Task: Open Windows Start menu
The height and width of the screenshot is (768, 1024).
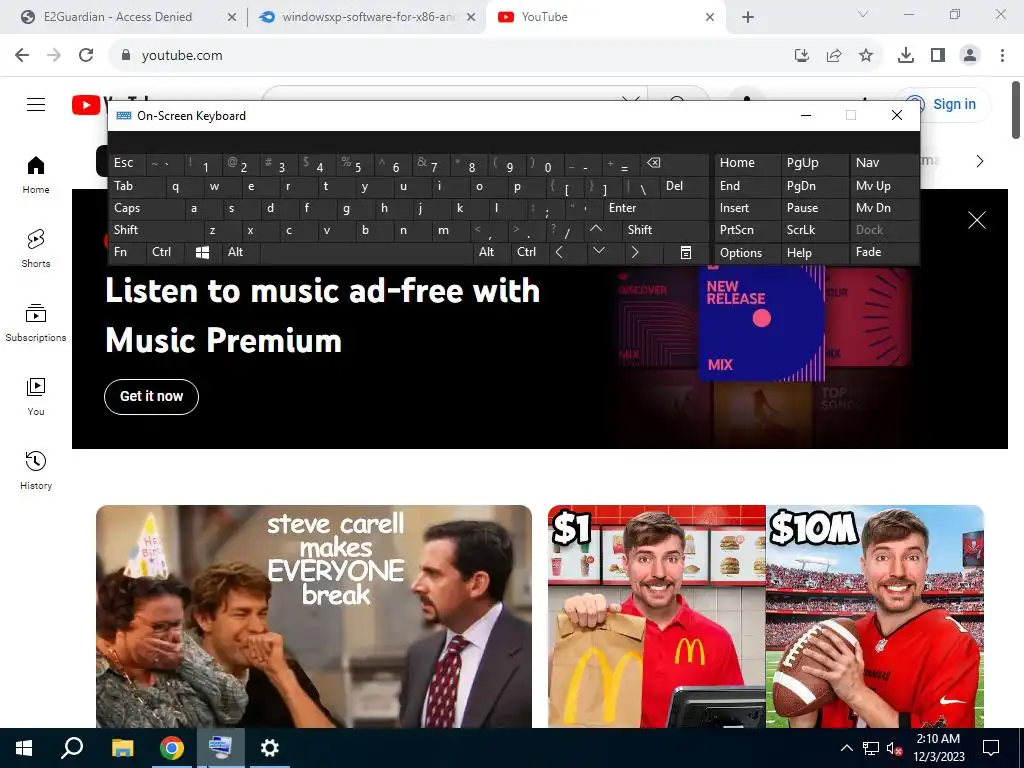Action: click(24, 748)
